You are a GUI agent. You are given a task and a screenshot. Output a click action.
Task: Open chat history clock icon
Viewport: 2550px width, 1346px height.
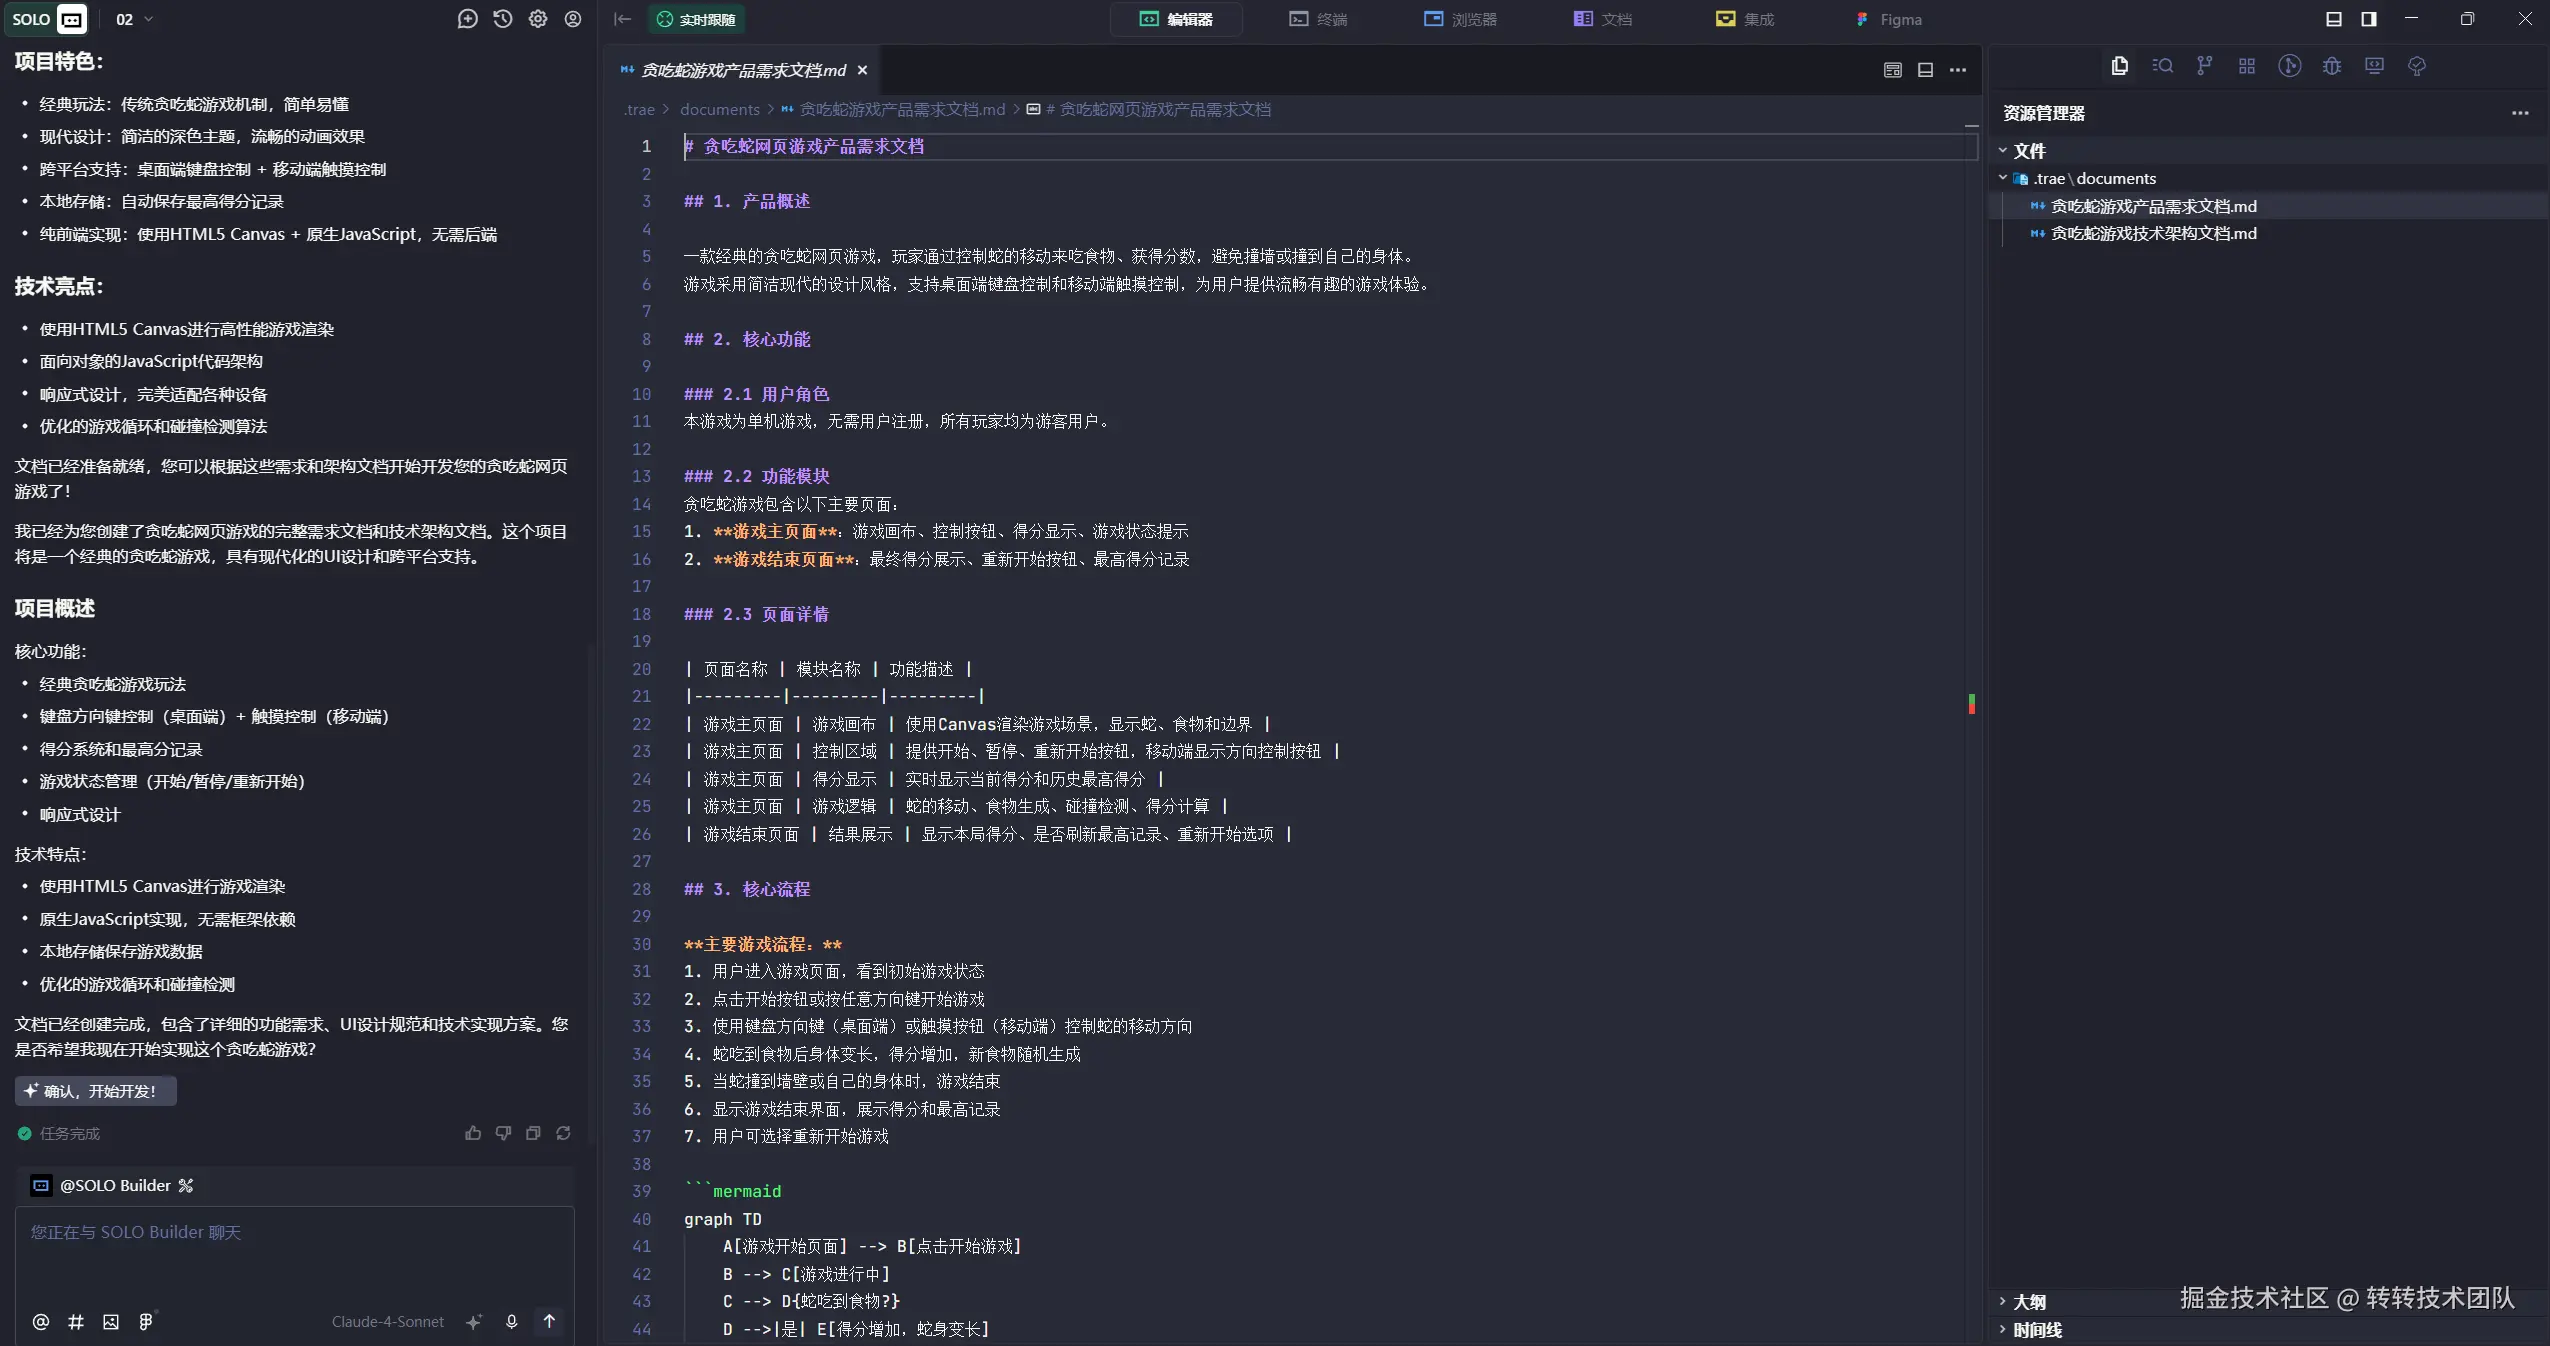click(503, 19)
